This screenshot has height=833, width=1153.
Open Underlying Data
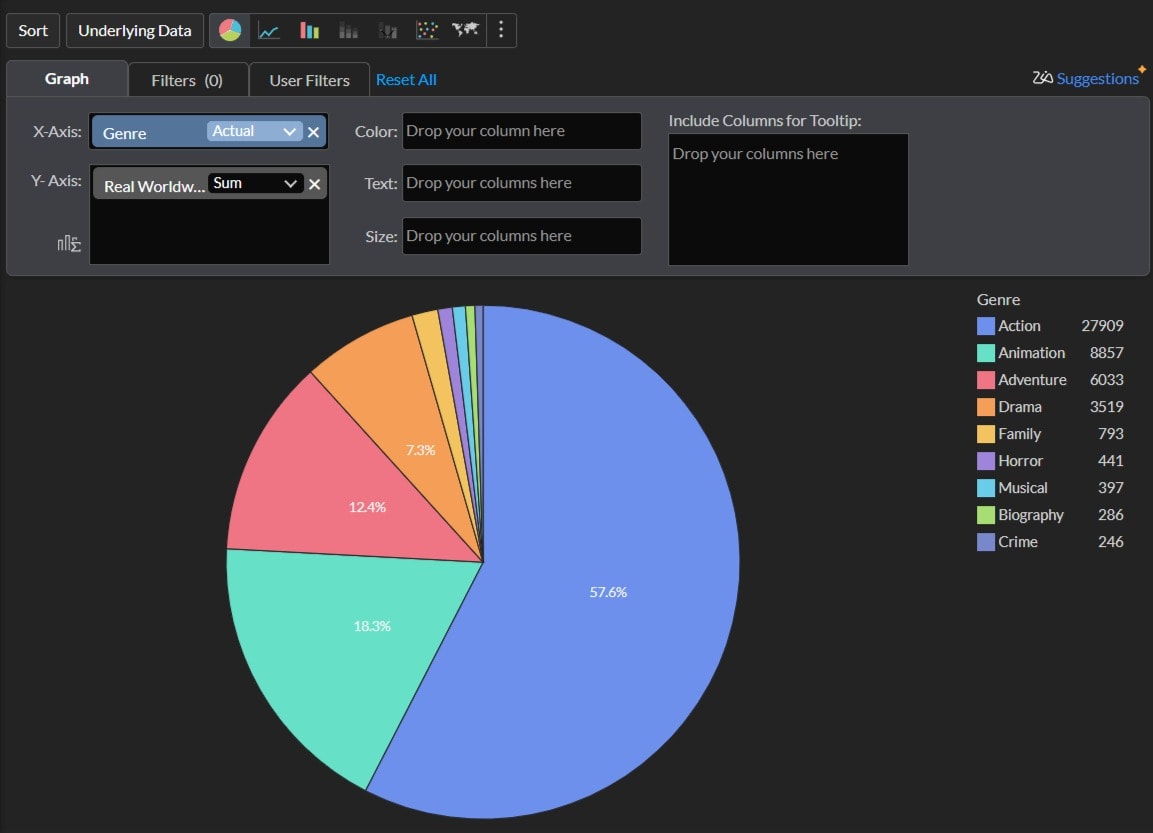[x=135, y=31]
